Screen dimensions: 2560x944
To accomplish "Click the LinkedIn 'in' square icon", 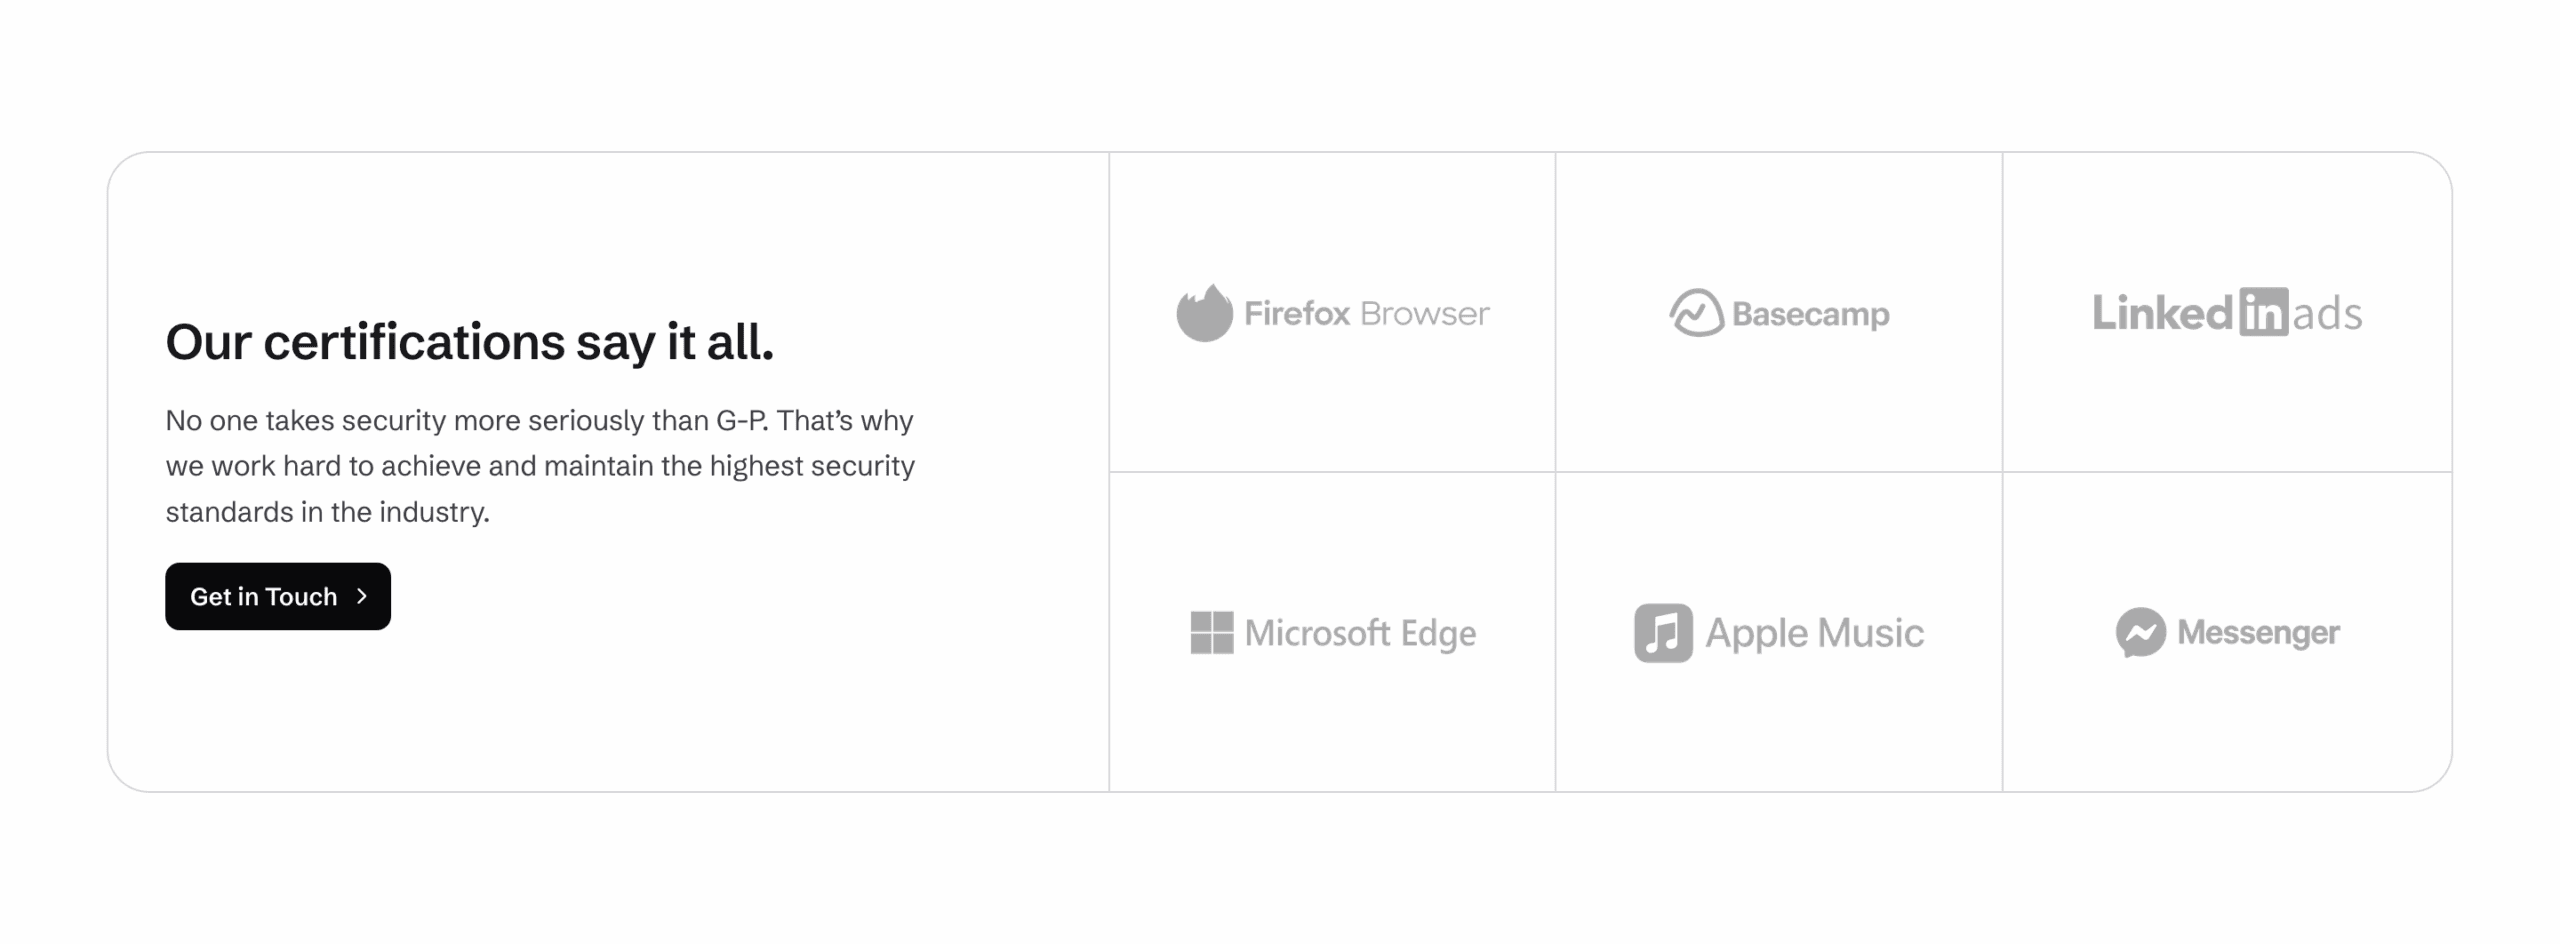I will pos(2263,312).
